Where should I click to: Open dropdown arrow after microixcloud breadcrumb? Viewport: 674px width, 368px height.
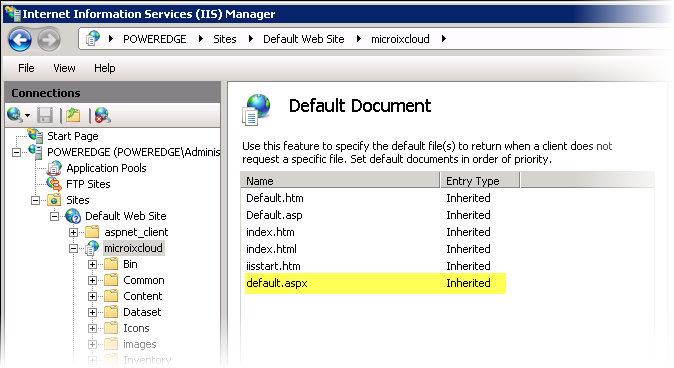coord(444,39)
